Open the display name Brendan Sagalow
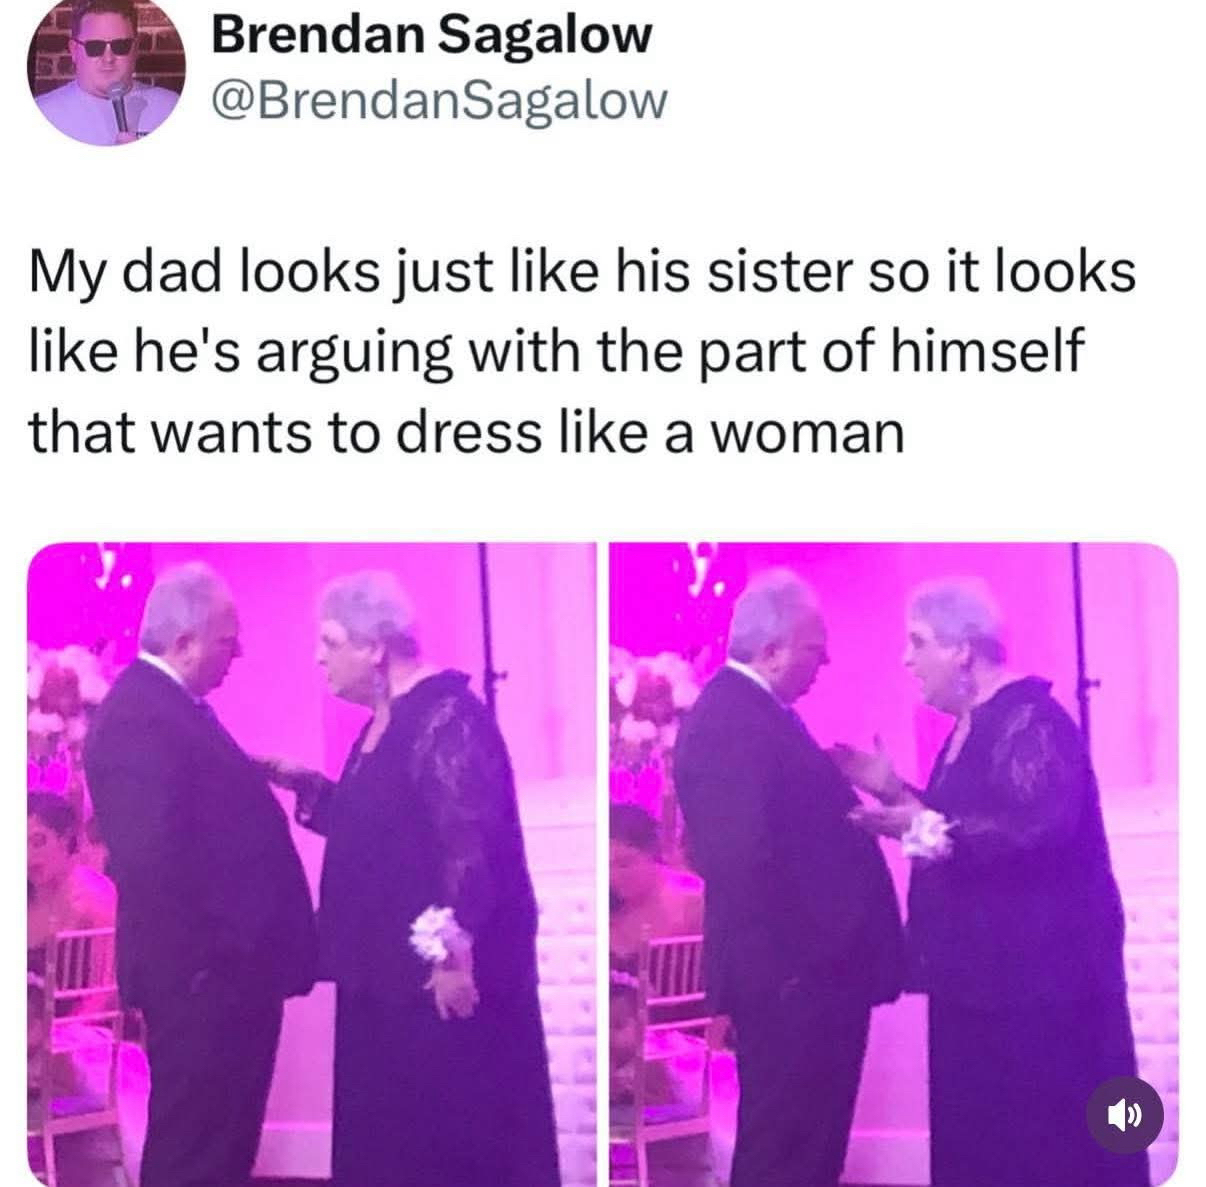The height and width of the screenshot is (1187, 1206). coord(431,36)
